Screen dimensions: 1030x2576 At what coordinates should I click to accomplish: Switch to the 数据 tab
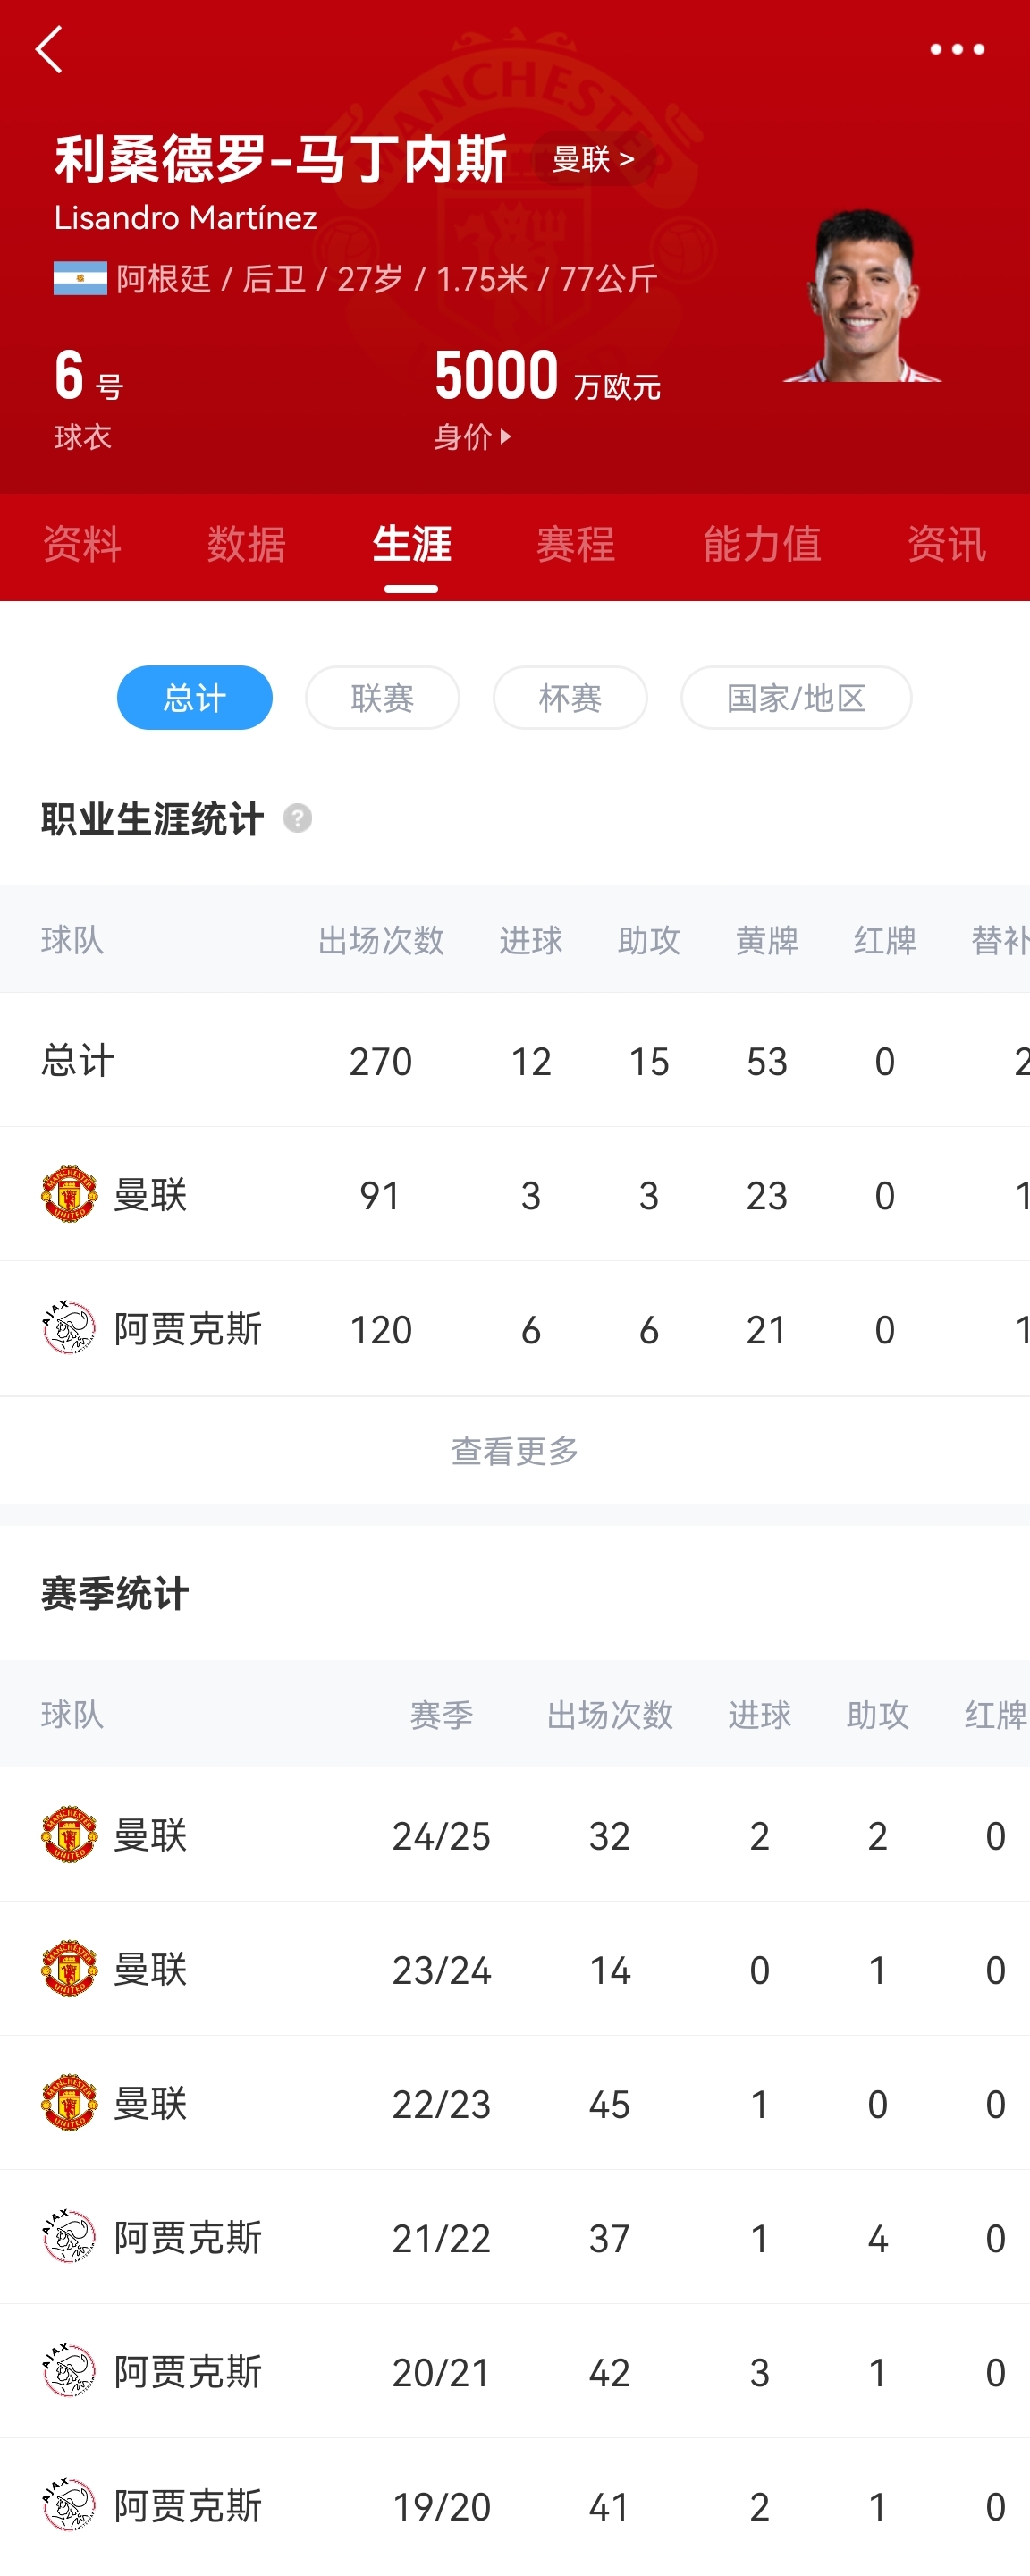pos(246,545)
